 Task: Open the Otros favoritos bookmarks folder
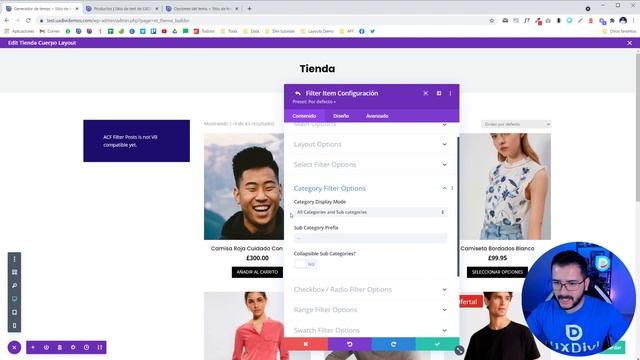click(x=619, y=31)
